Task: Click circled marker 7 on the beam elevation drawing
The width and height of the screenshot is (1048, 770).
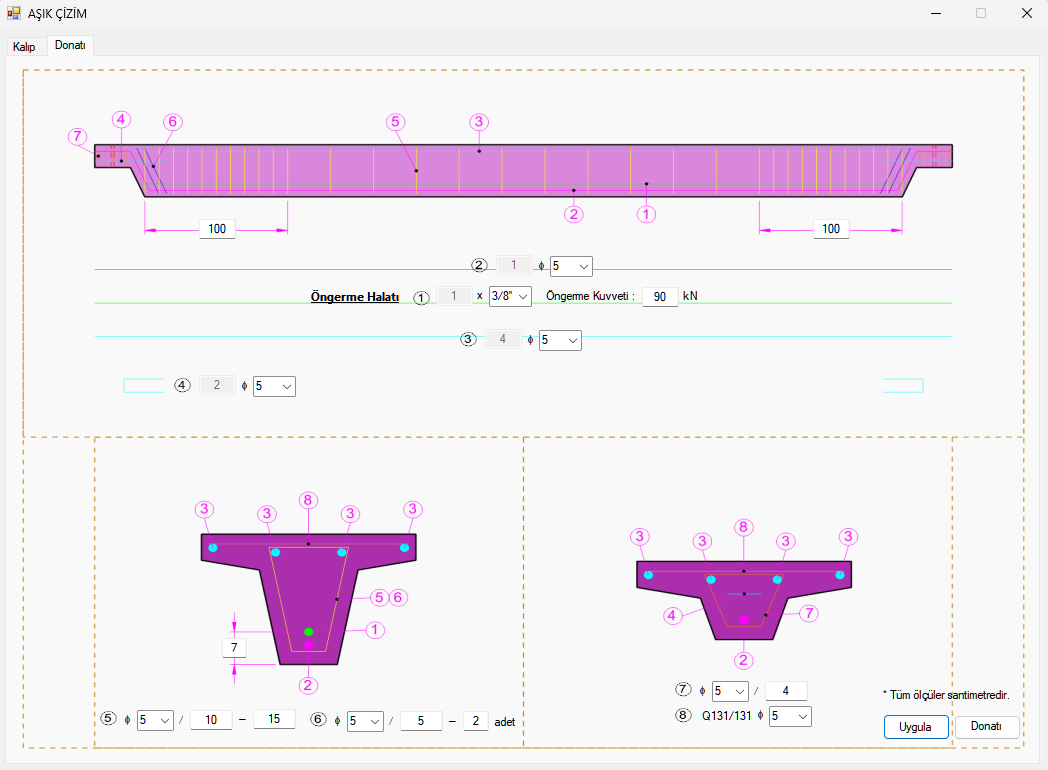Action: [x=77, y=136]
